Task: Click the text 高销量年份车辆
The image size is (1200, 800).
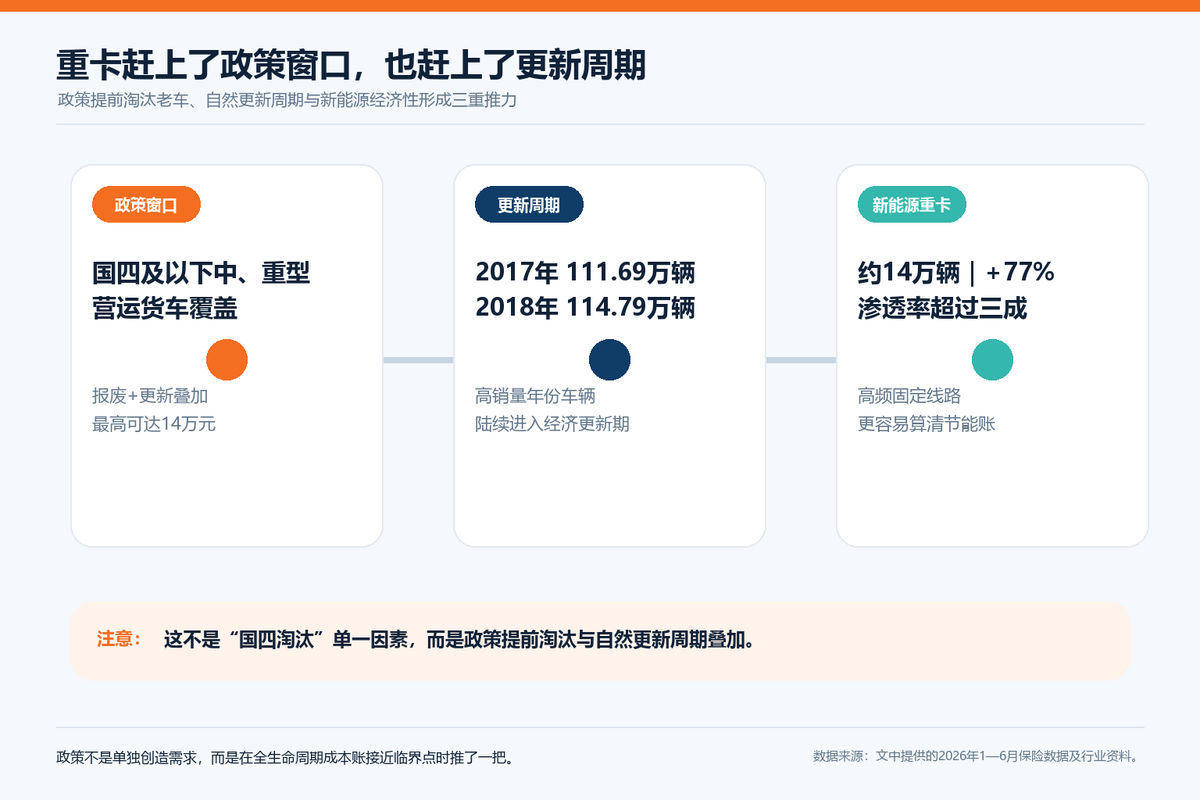Action: (536, 396)
